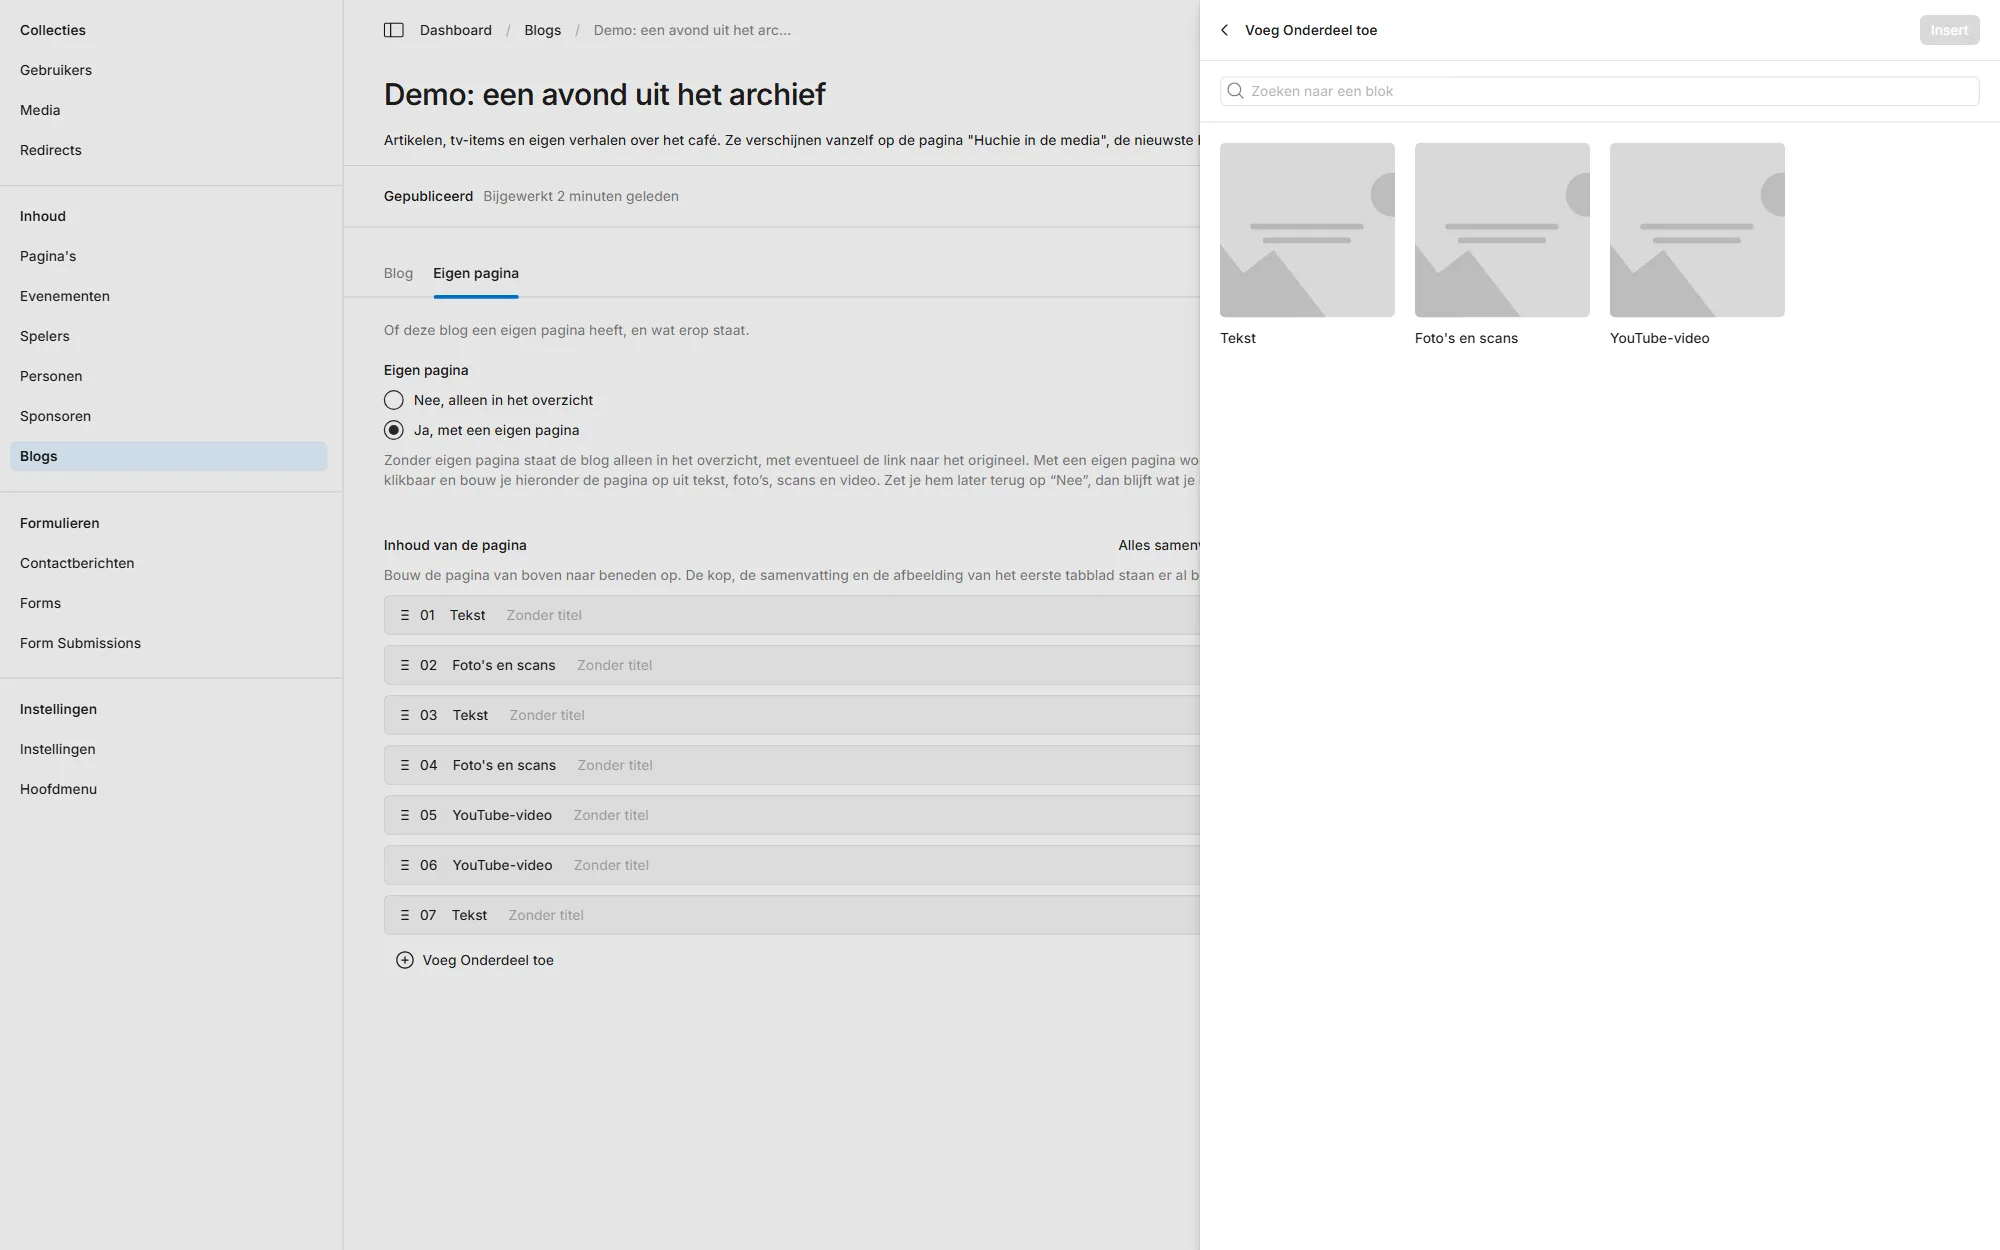Expand block row 05 YouTube-video

coord(792,815)
